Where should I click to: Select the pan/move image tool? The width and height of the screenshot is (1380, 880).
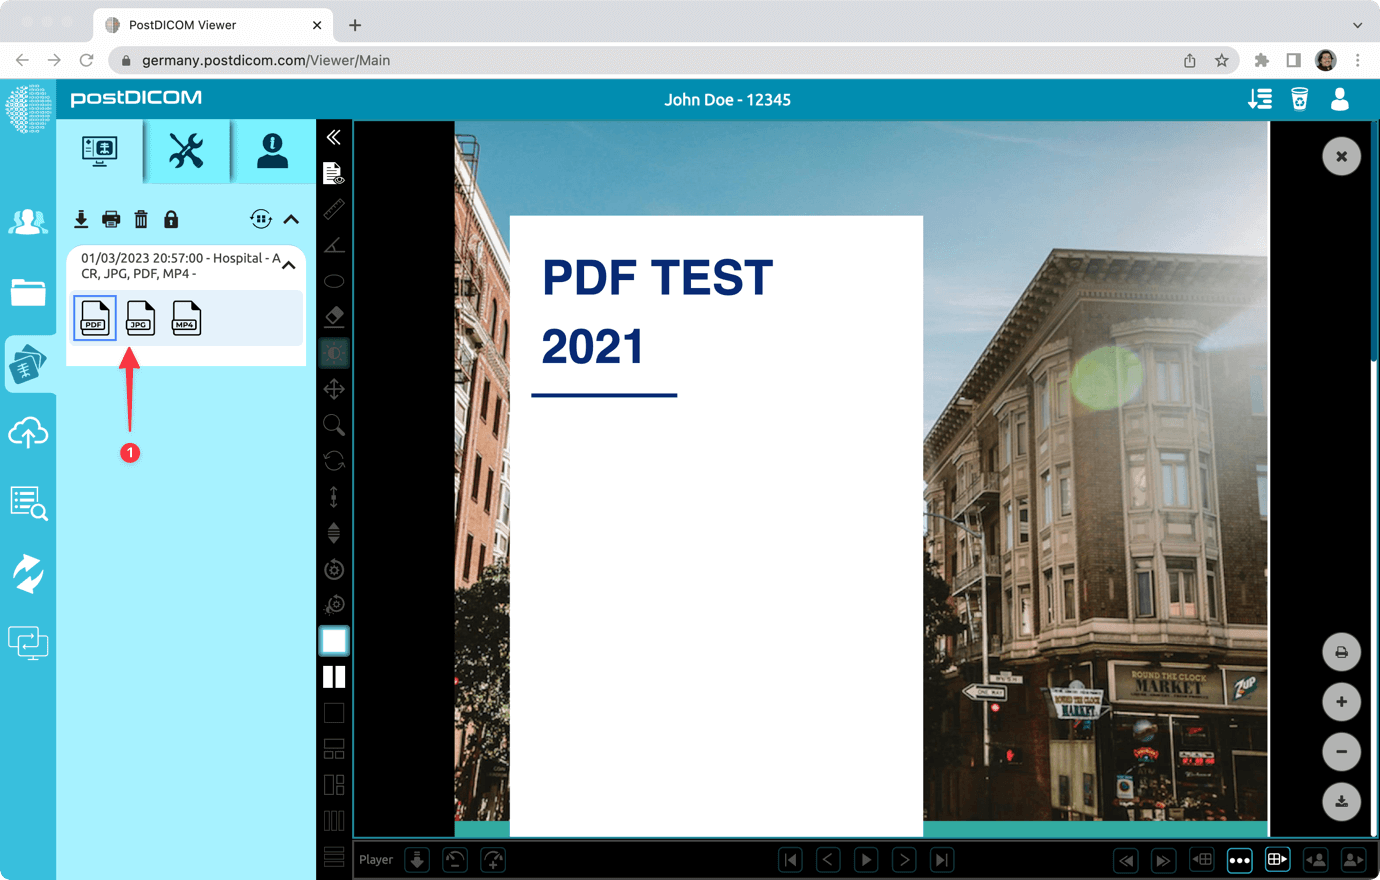coord(333,389)
